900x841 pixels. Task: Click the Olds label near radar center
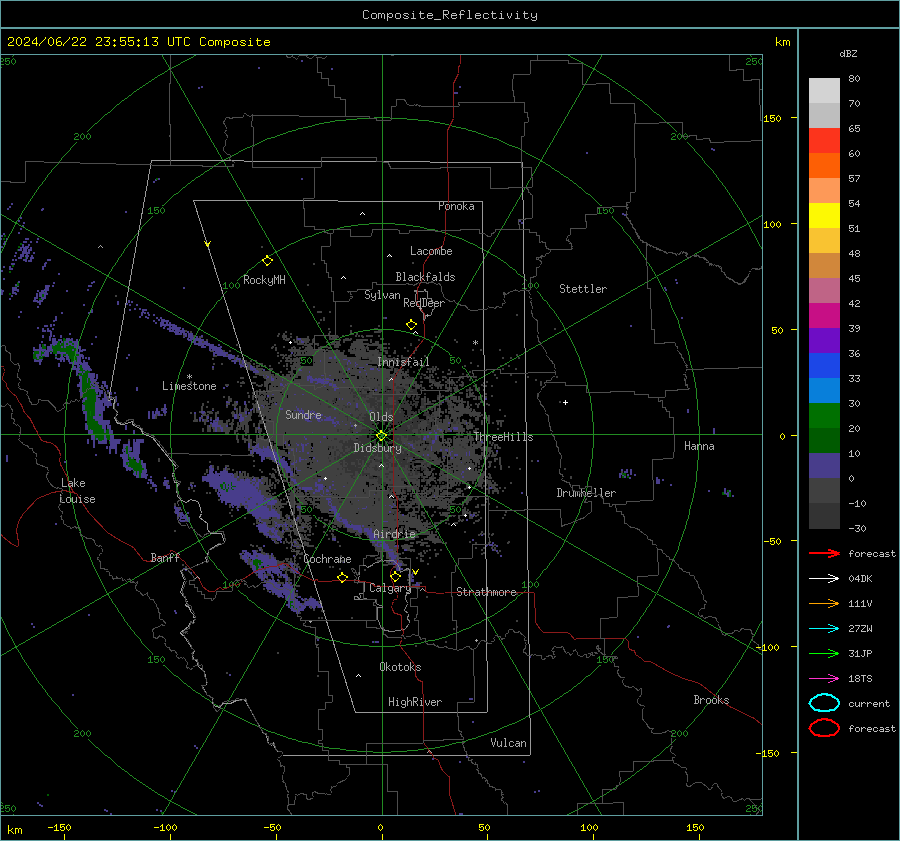point(381,417)
